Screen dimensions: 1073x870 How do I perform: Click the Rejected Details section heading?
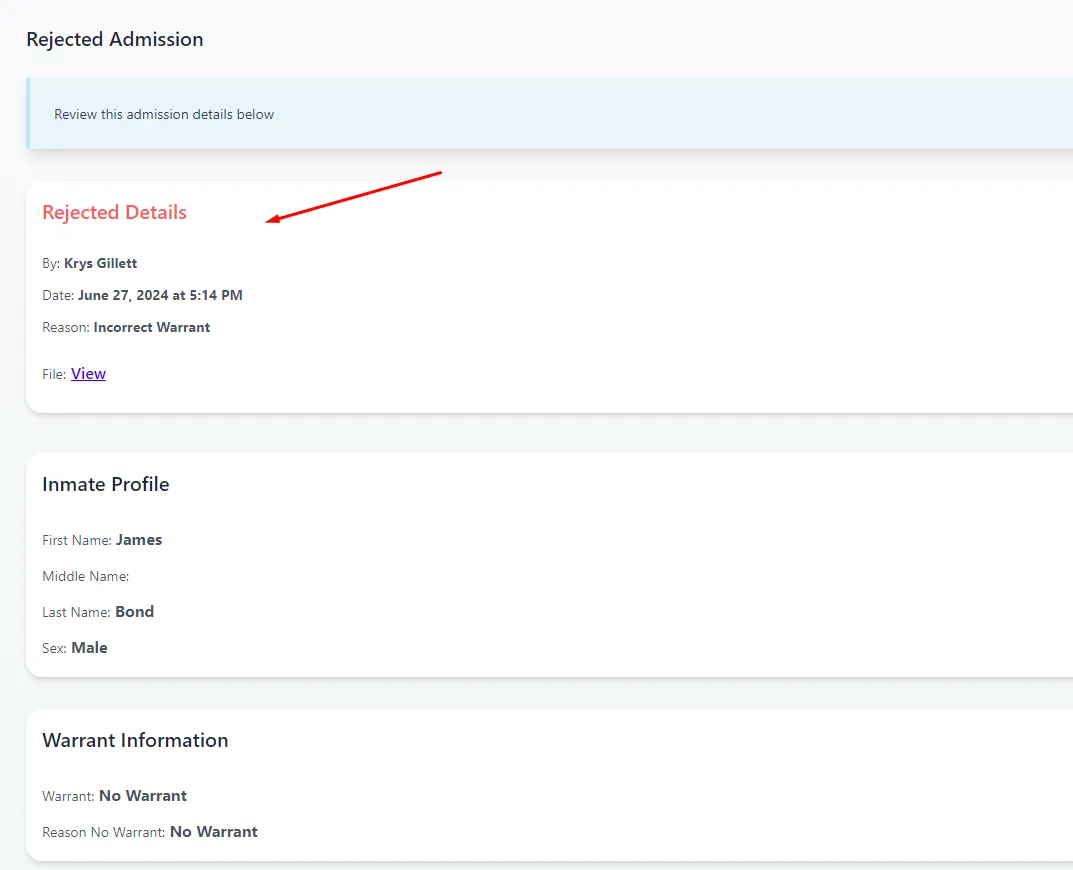click(114, 212)
